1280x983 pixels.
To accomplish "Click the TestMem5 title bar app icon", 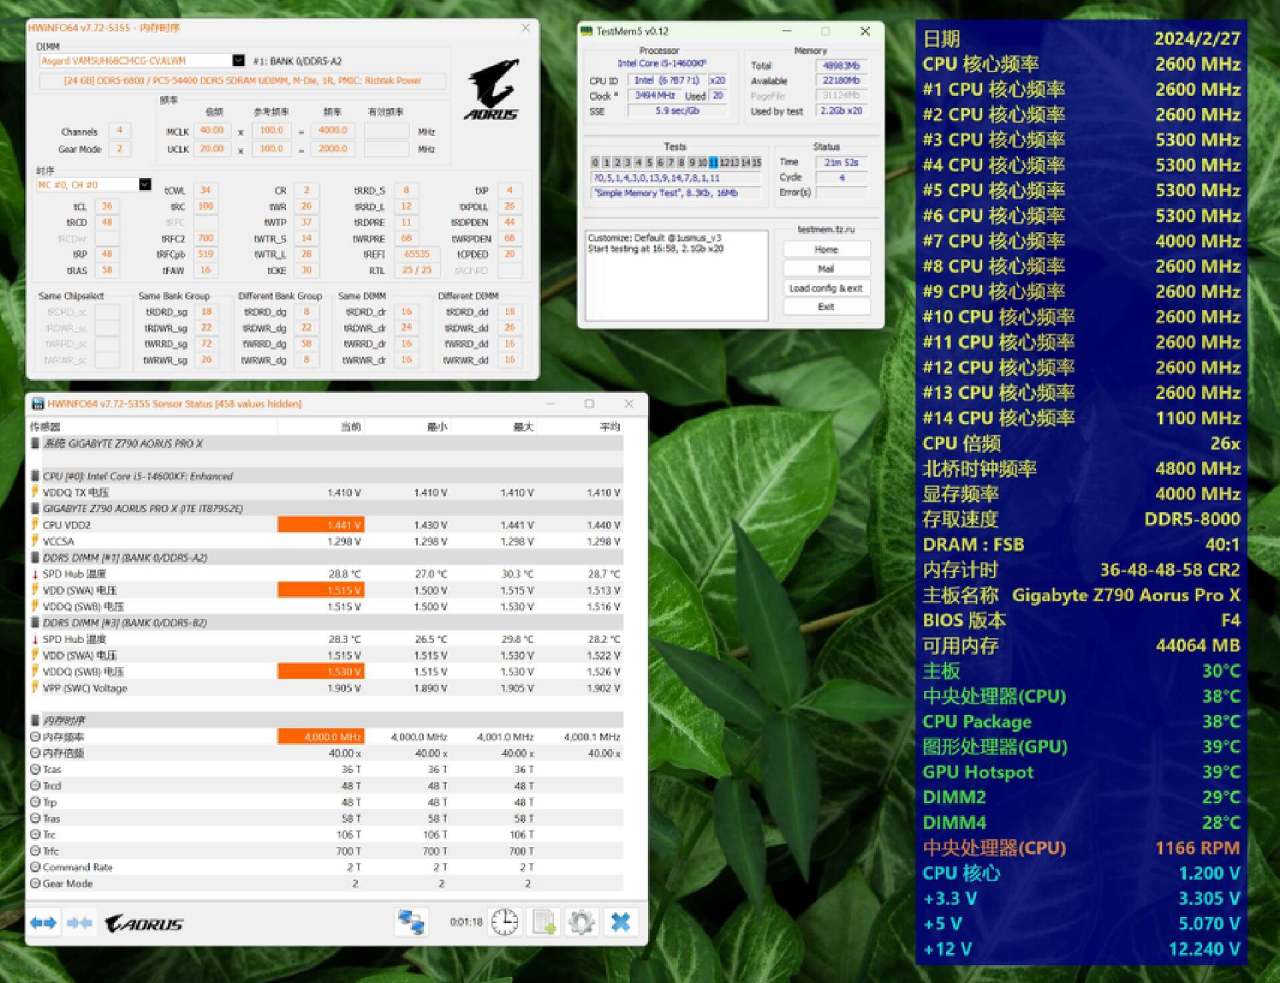I will pos(587,31).
